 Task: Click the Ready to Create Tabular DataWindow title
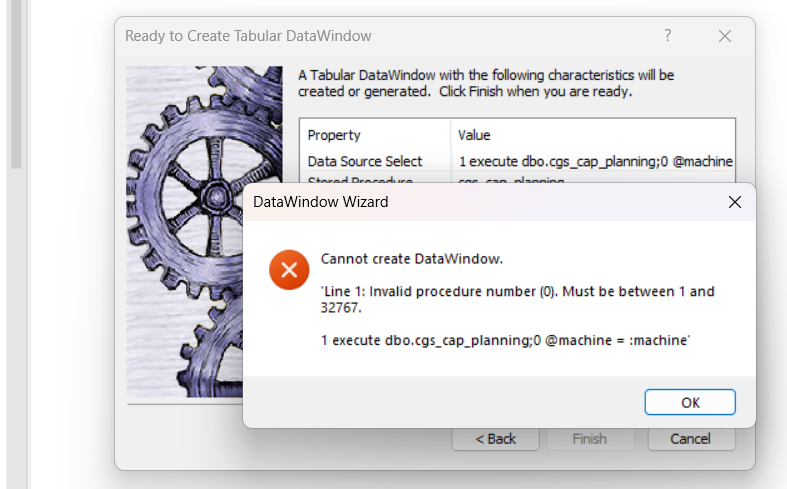tap(248, 36)
